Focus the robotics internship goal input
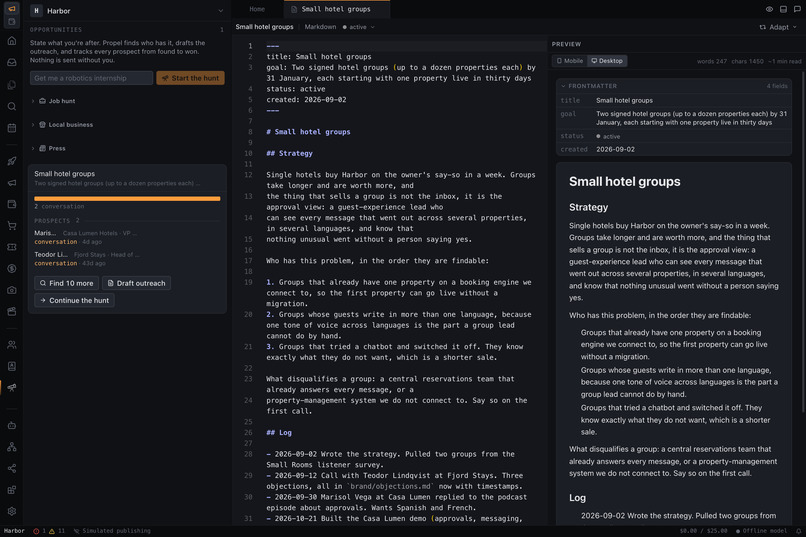The width and height of the screenshot is (806, 537). click(91, 78)
